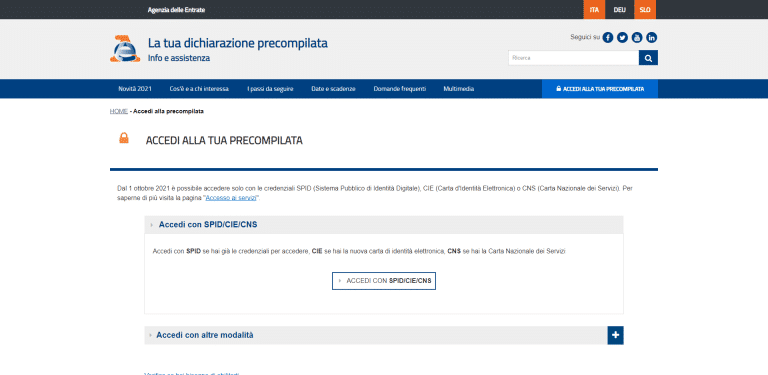The height and width of the screenshot is (375, 768).
Task: Open the Agenzia delle Entrate Facebook page icon
Action: click(x=608, y=37)
